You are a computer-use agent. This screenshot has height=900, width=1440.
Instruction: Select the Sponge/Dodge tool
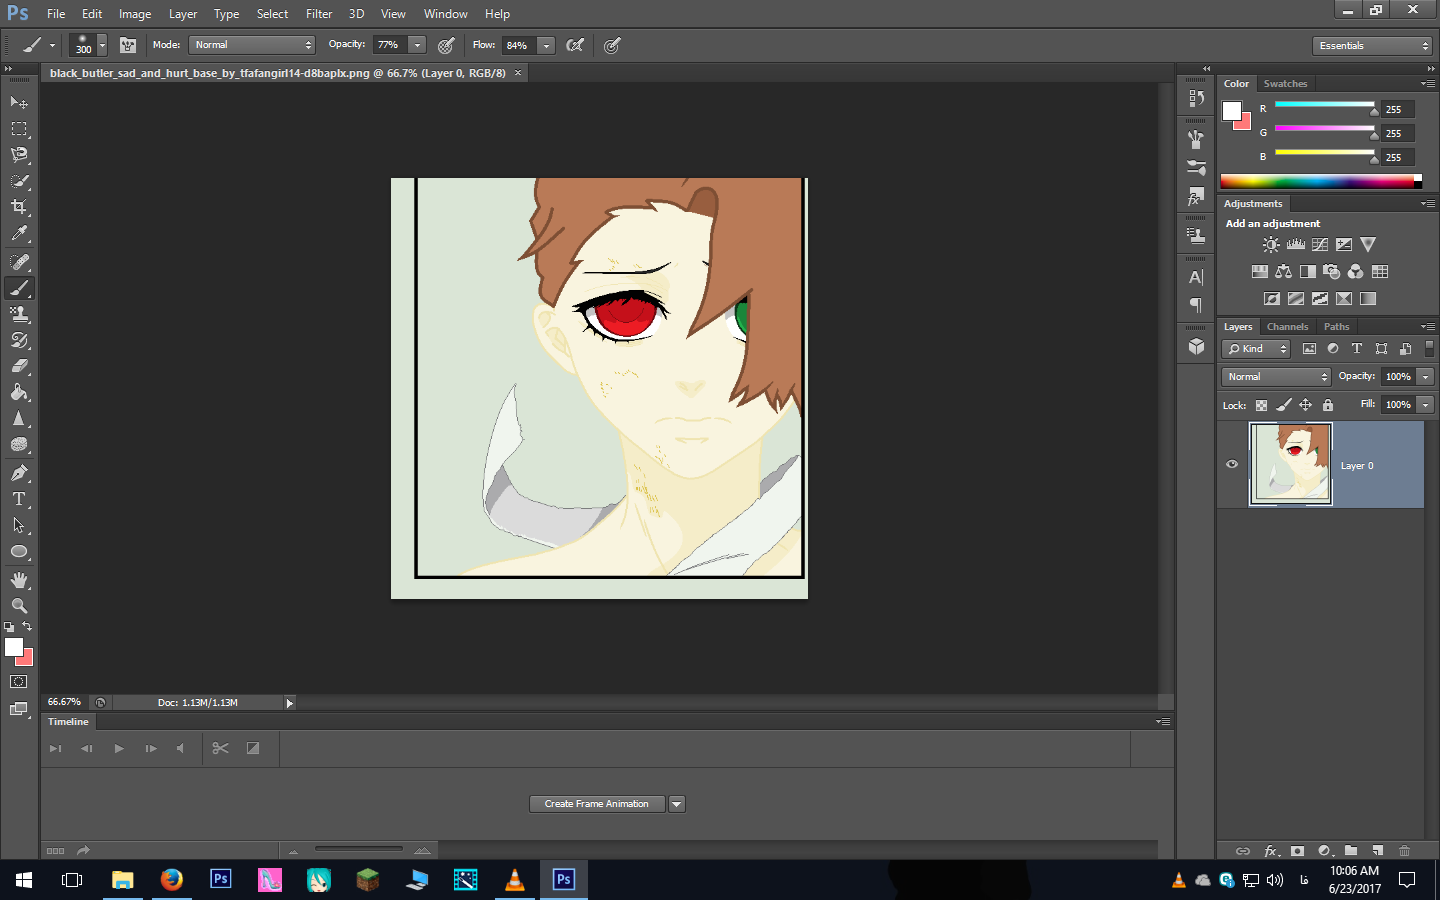[19, 445]
